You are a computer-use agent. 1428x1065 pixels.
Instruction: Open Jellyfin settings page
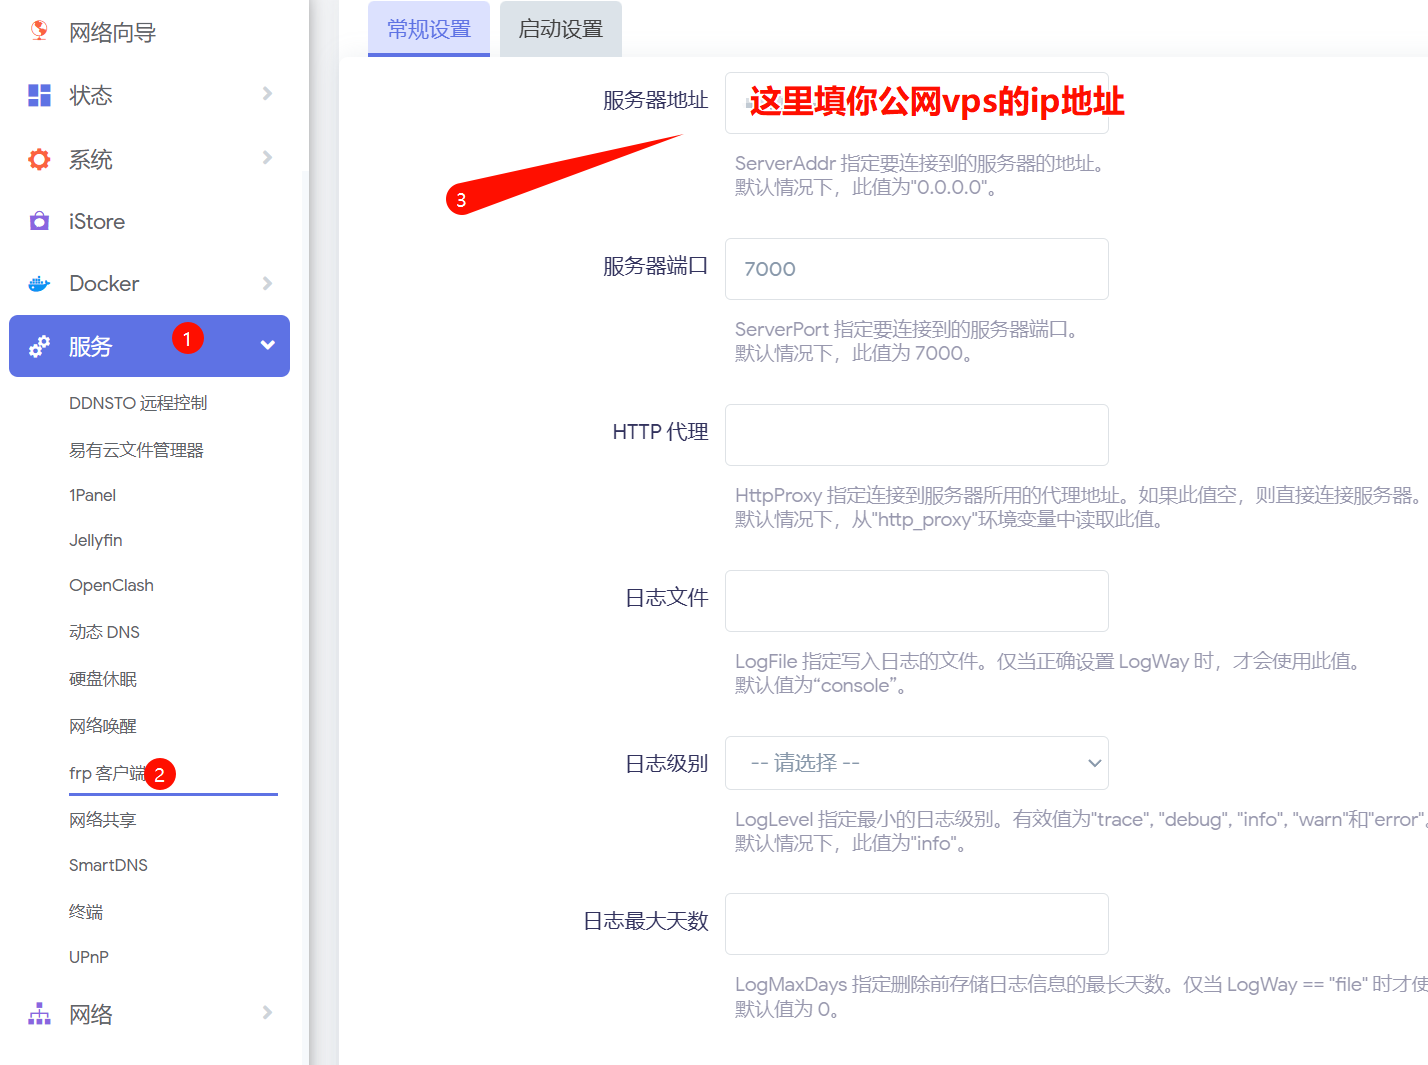click(x=95, y=540)
